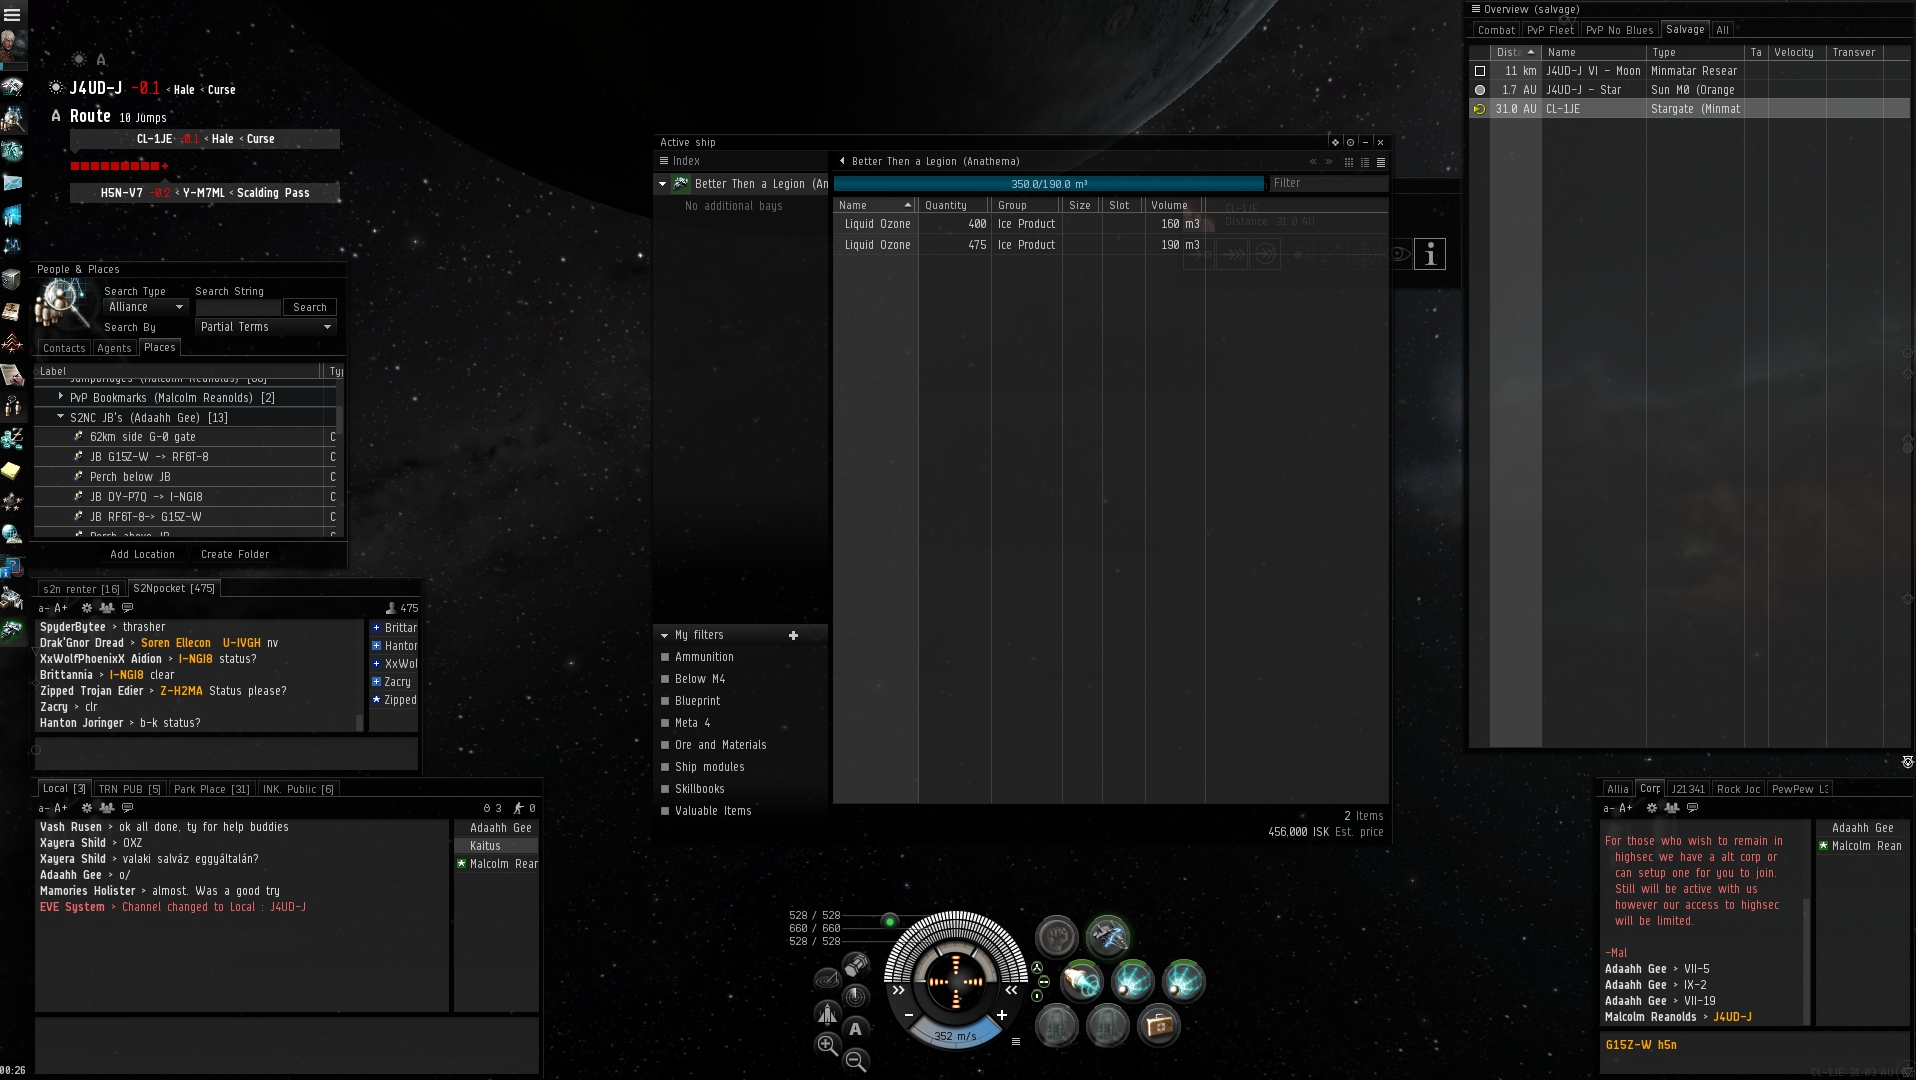Select the PvP Fleet overview tab
Viewport: 1916px width, 1080px height.
pyautogui.click(x=1550, y=30)
